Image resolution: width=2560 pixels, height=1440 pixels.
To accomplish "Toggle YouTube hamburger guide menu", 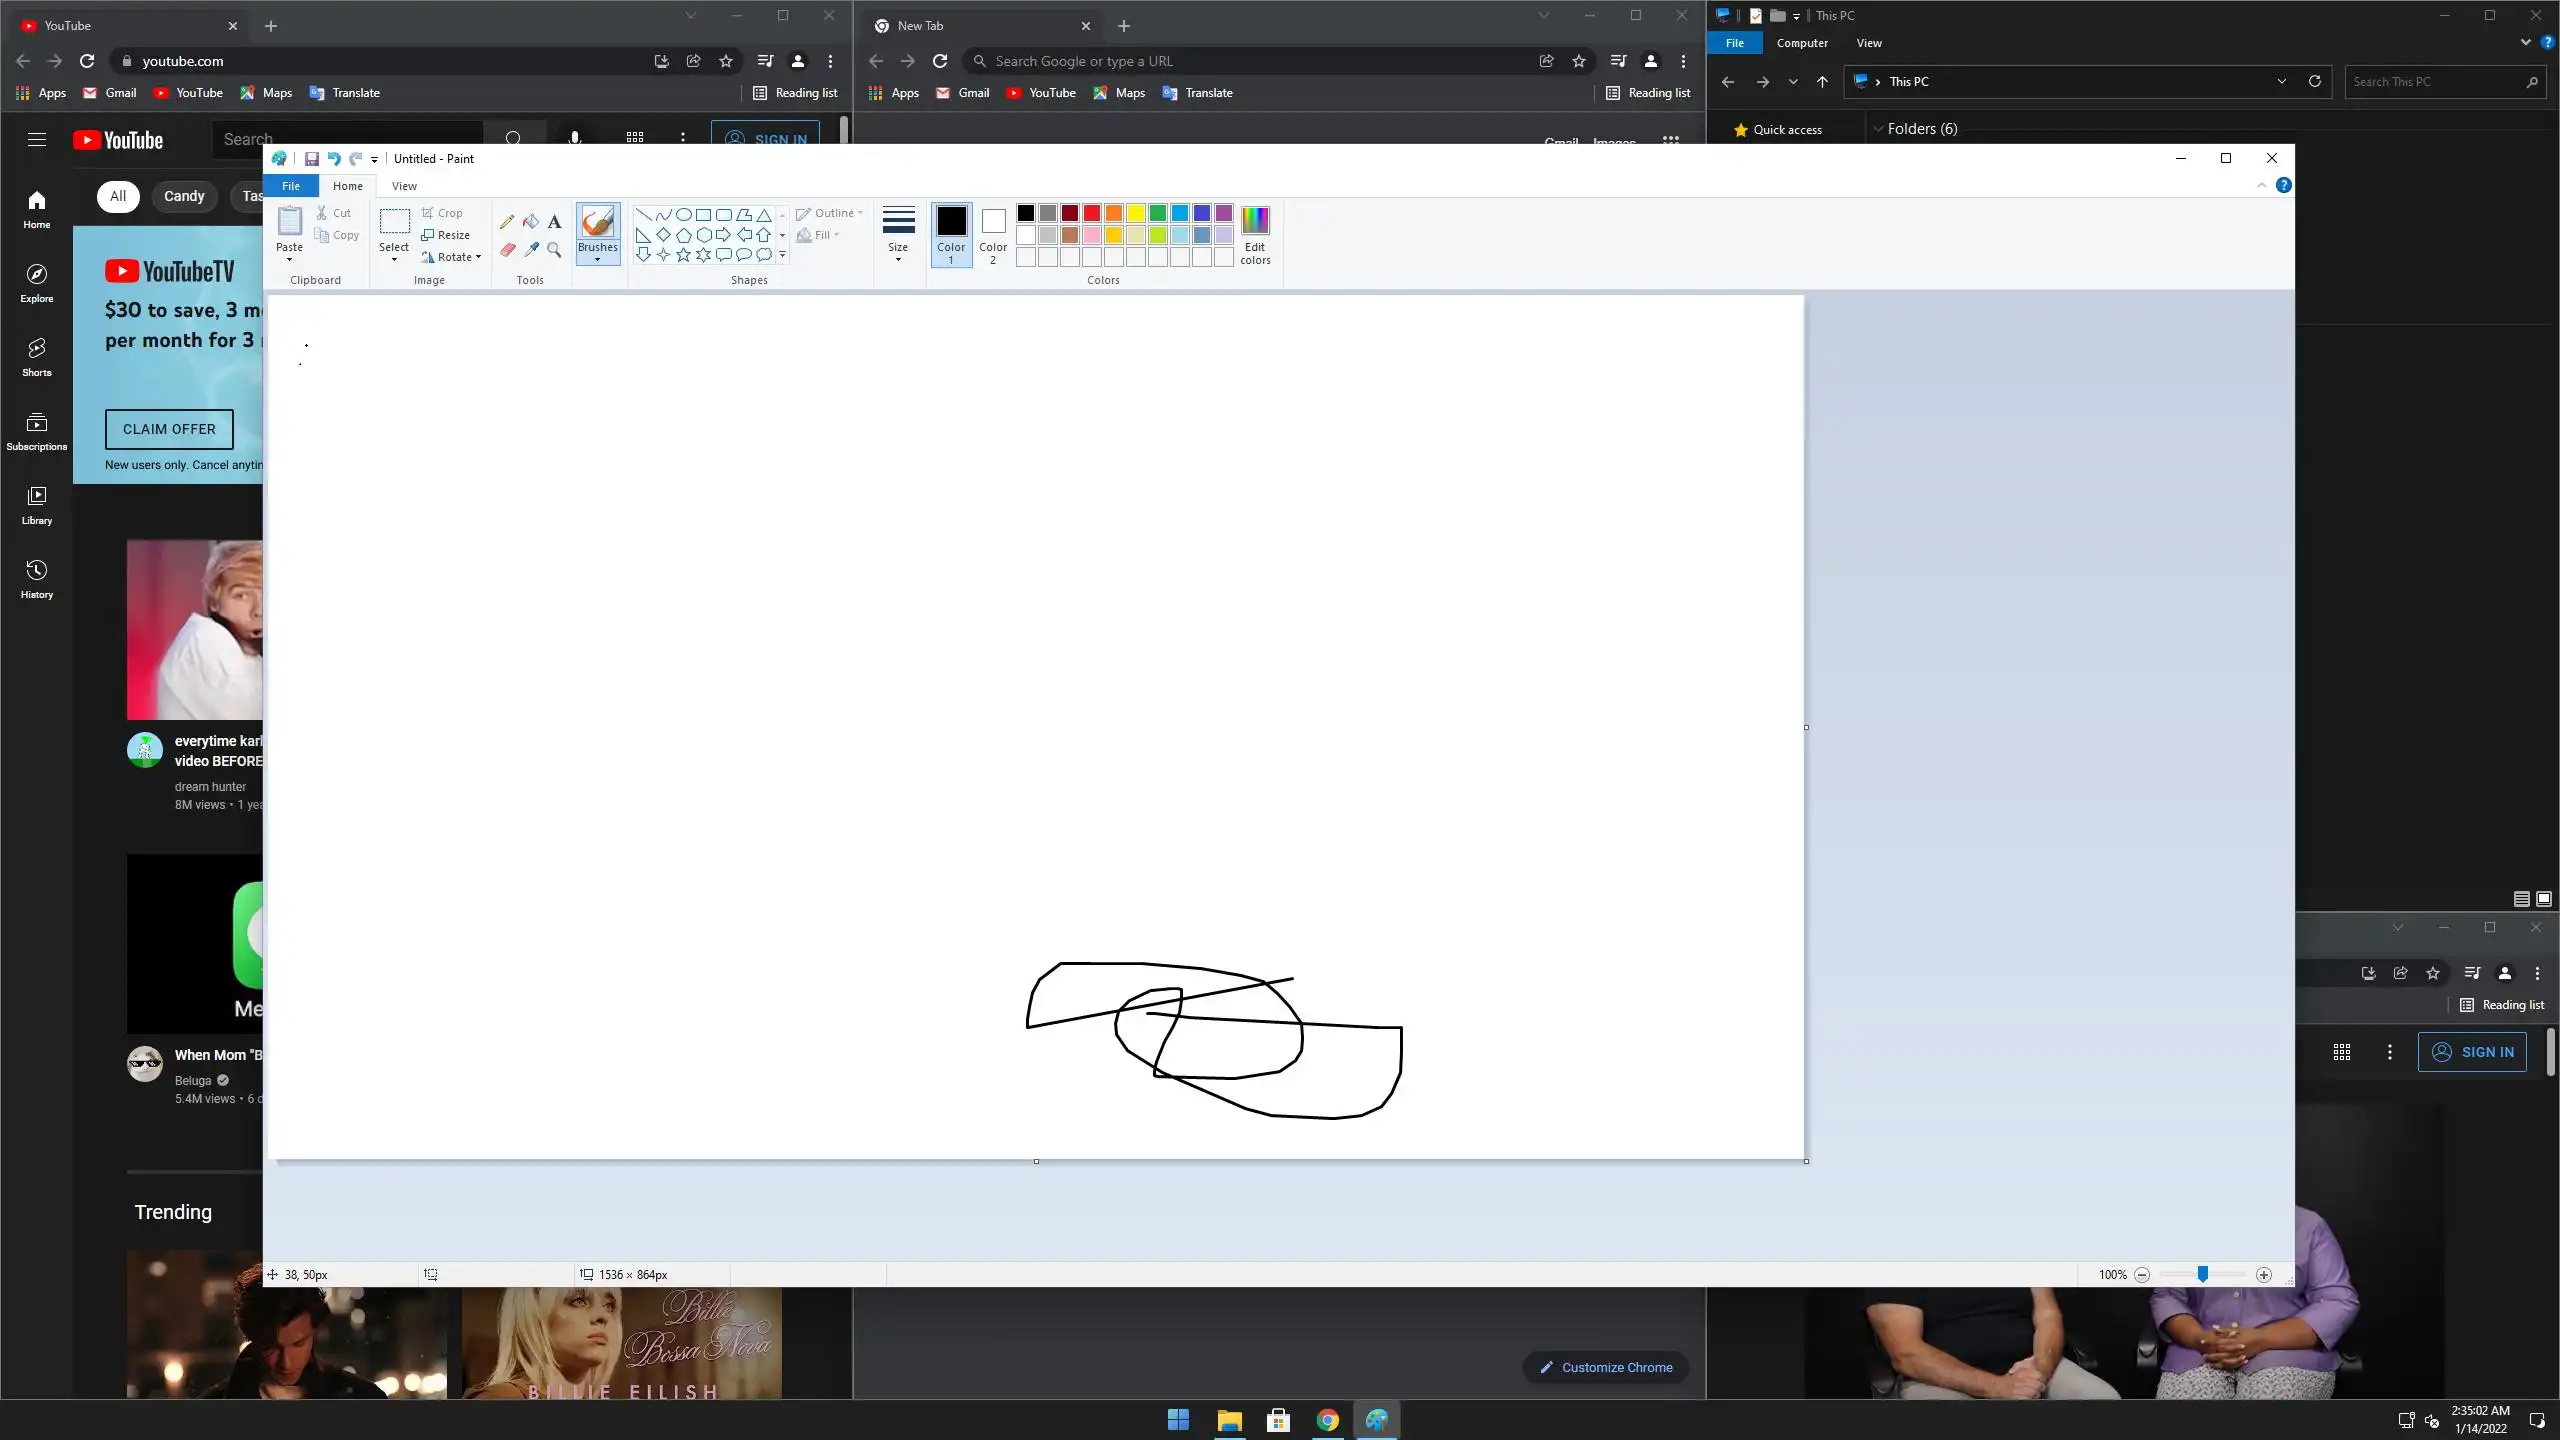I will point(37,140).
